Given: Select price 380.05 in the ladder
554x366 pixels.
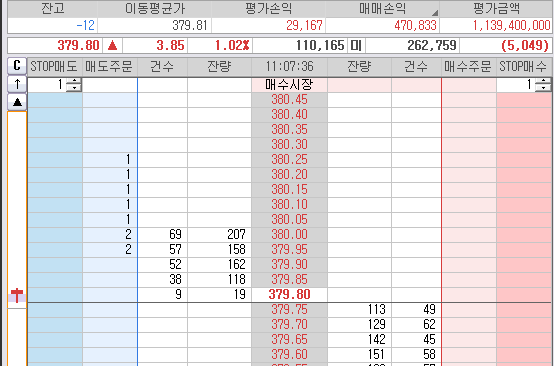Looking at the screenshot, I should (289, 220).
